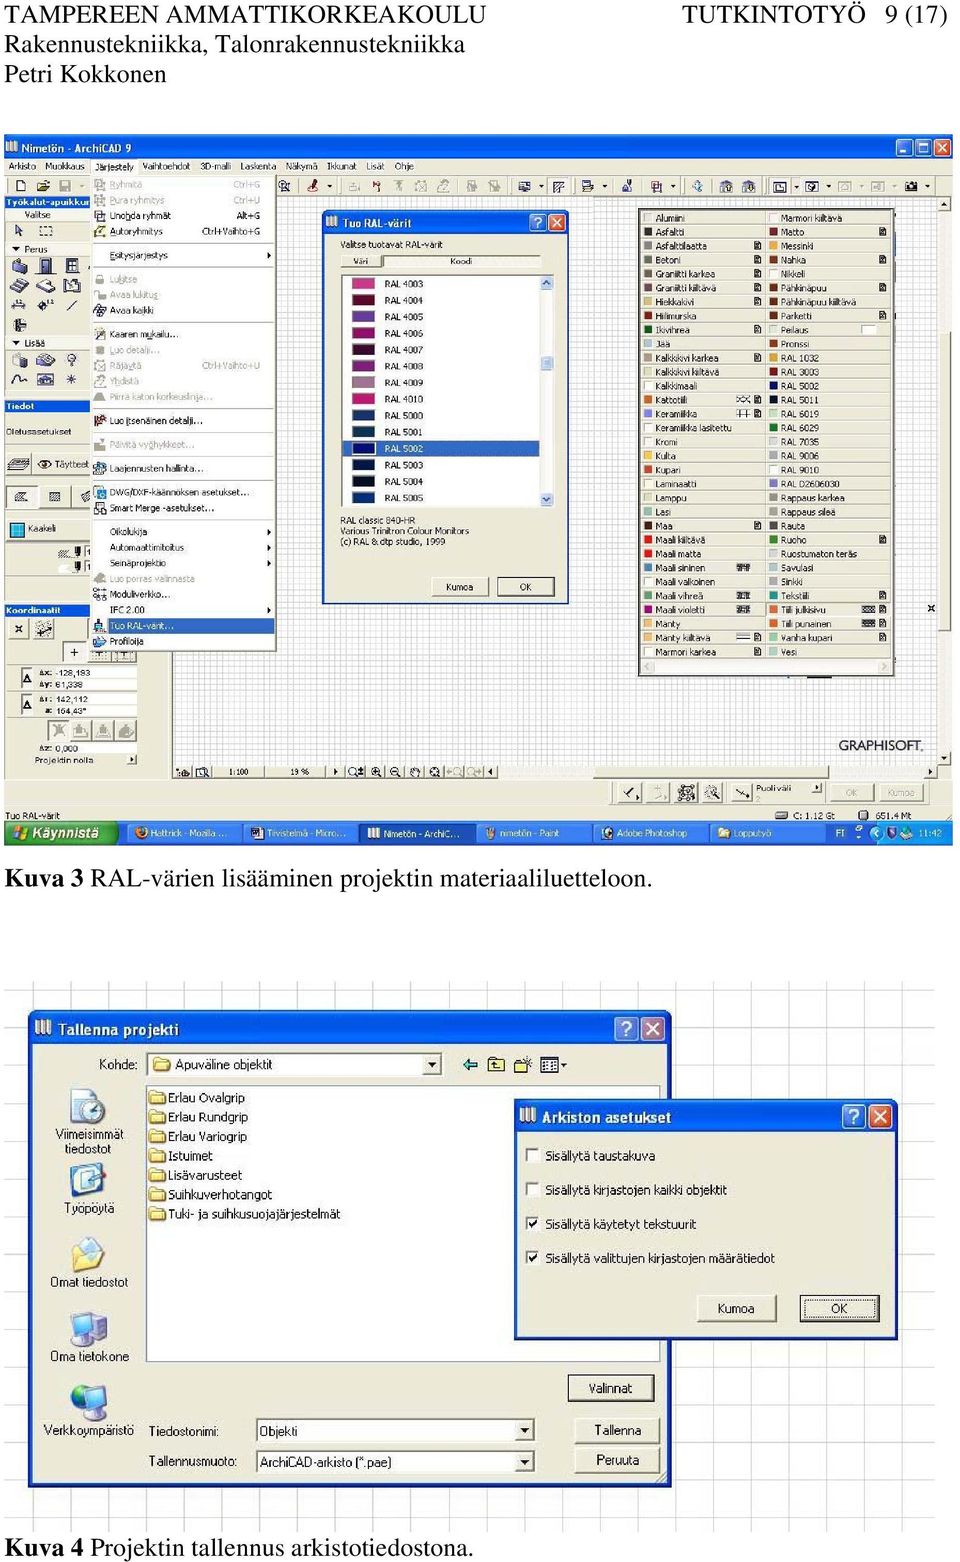Click the help question mark in Tuo RAL-värit
Screen dimensions: 960x1562
537,222
